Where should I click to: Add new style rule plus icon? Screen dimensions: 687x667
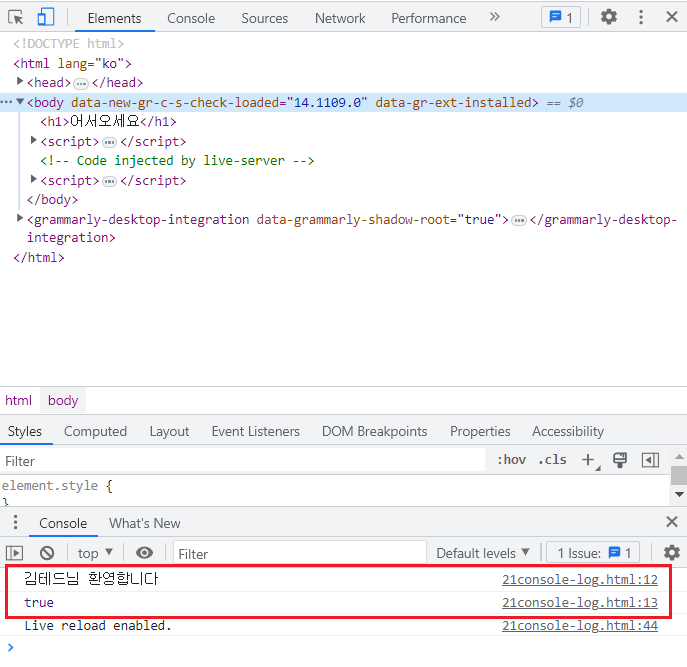(588, 460)
